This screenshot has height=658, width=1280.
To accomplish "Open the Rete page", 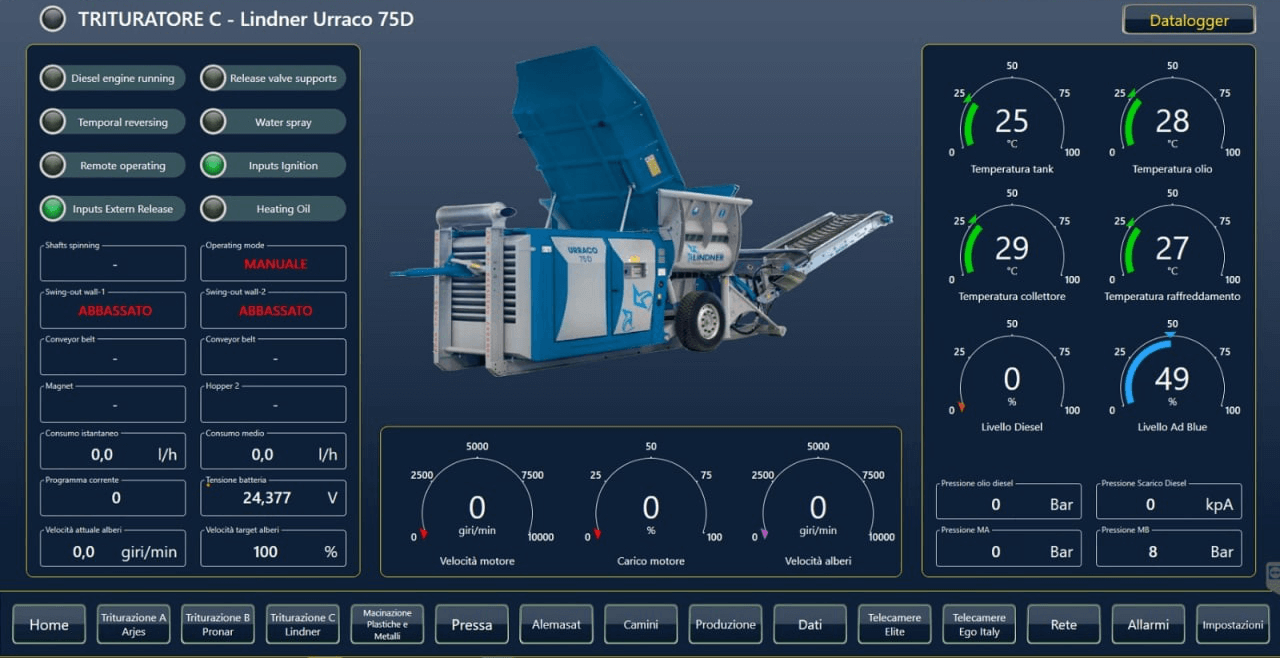I will pyautogui.click(x=1064, y=624).
